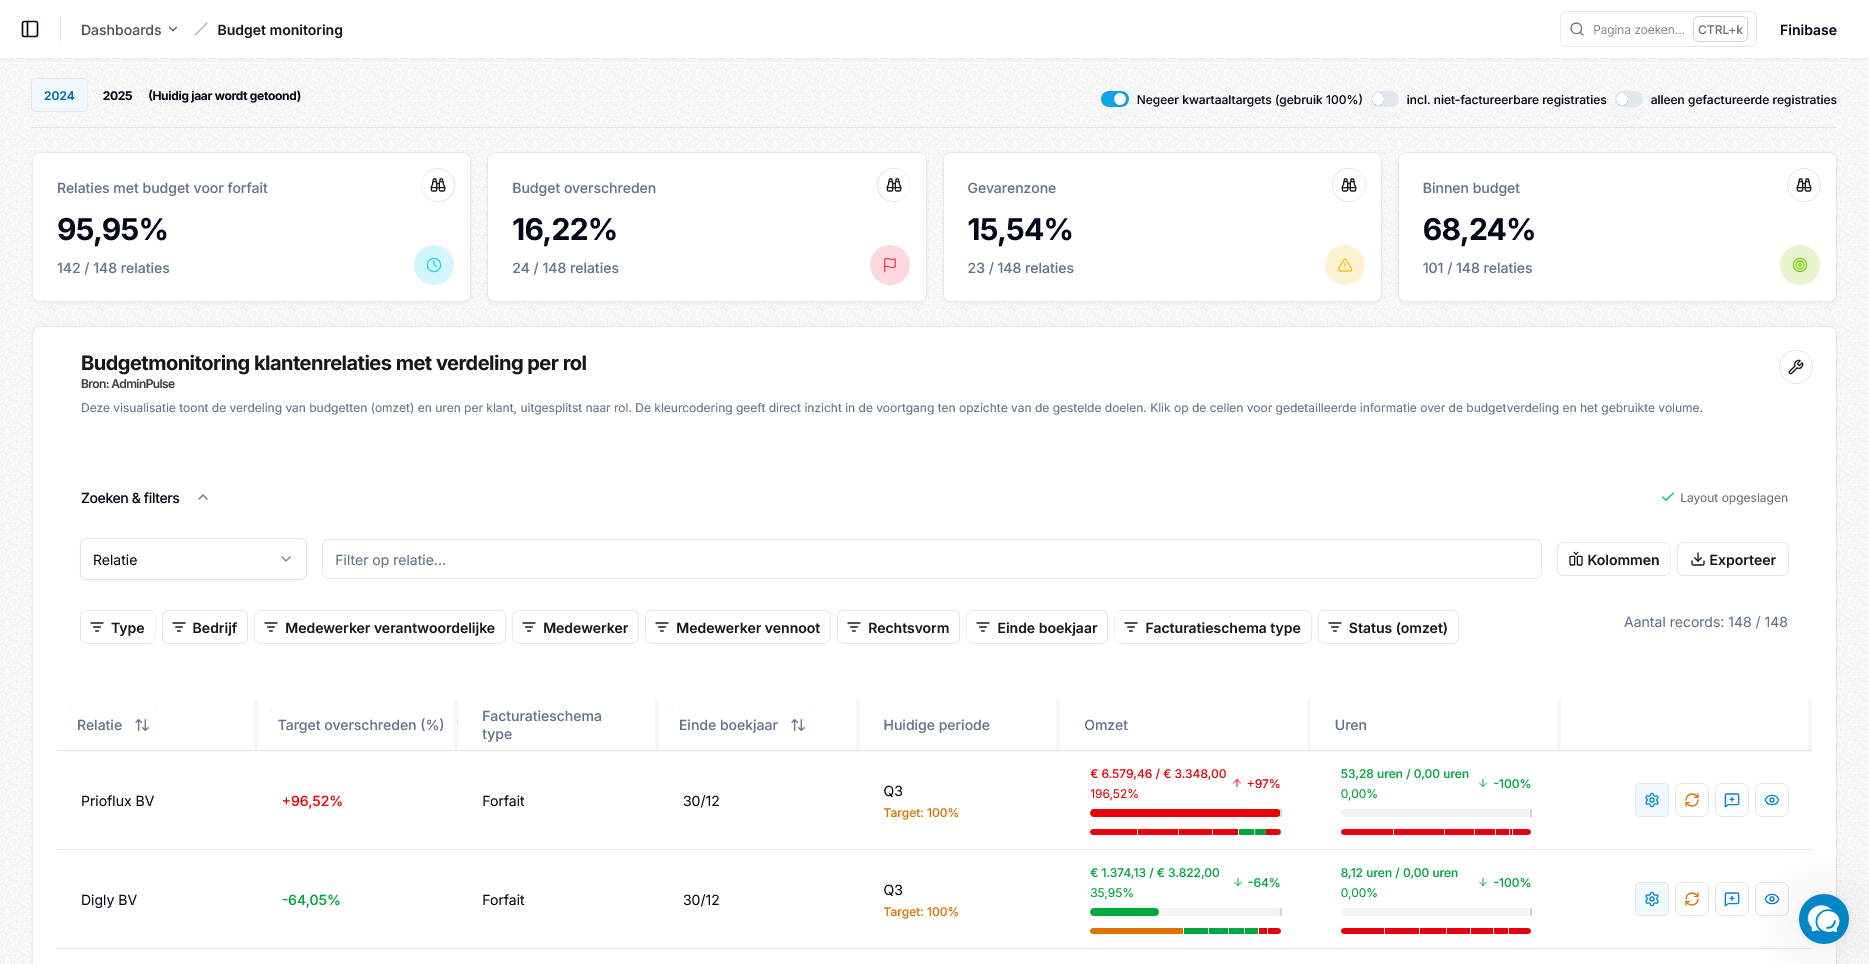Click the Exporteer button
This screenshot has height=964, width=1869.
[x=1732, y=560]
